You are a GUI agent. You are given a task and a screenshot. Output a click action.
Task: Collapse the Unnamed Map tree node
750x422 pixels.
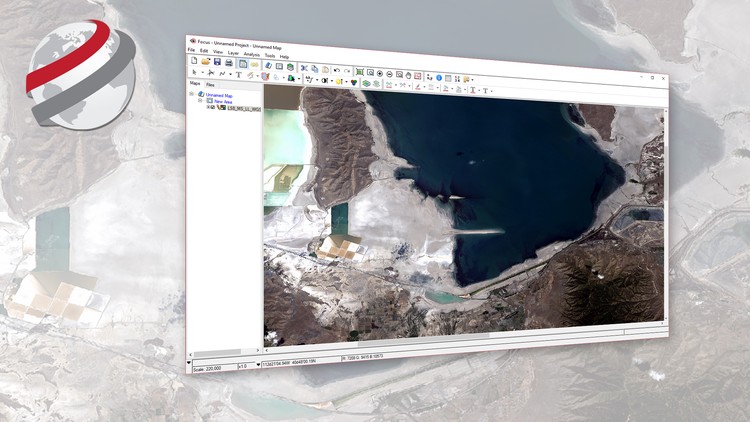pyautogui.click(x=191, y=94)
